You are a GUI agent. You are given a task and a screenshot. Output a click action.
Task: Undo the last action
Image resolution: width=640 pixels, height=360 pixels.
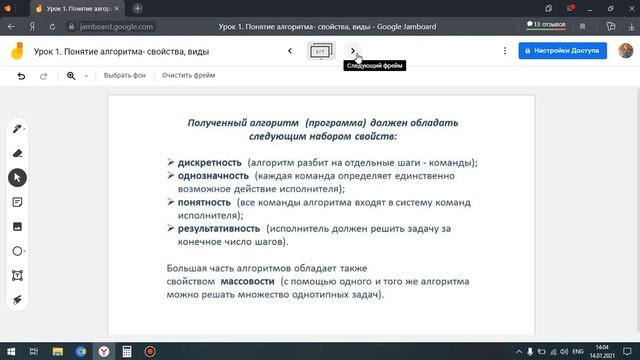pyautogui.click(x=21, y=76)
